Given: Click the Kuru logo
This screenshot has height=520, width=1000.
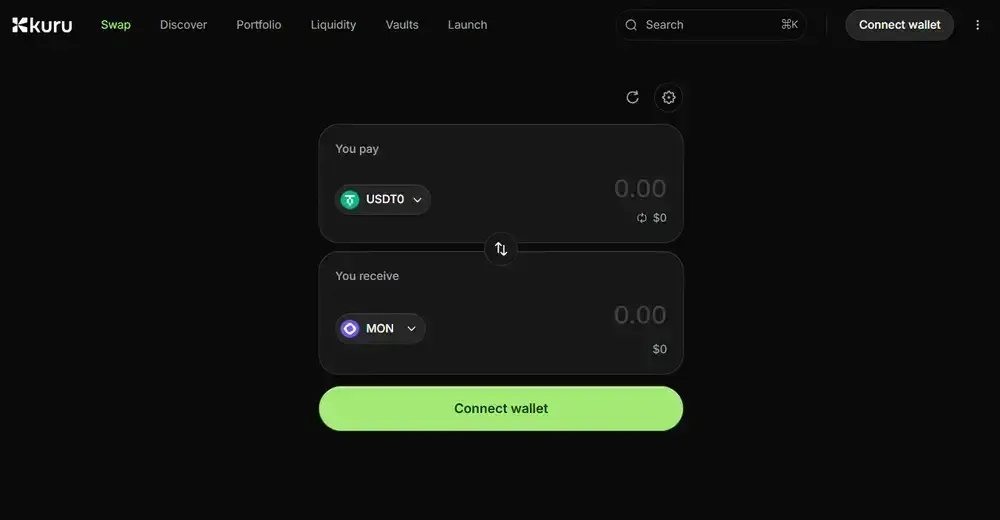Looking at the screenshot, I should (42, 25).
